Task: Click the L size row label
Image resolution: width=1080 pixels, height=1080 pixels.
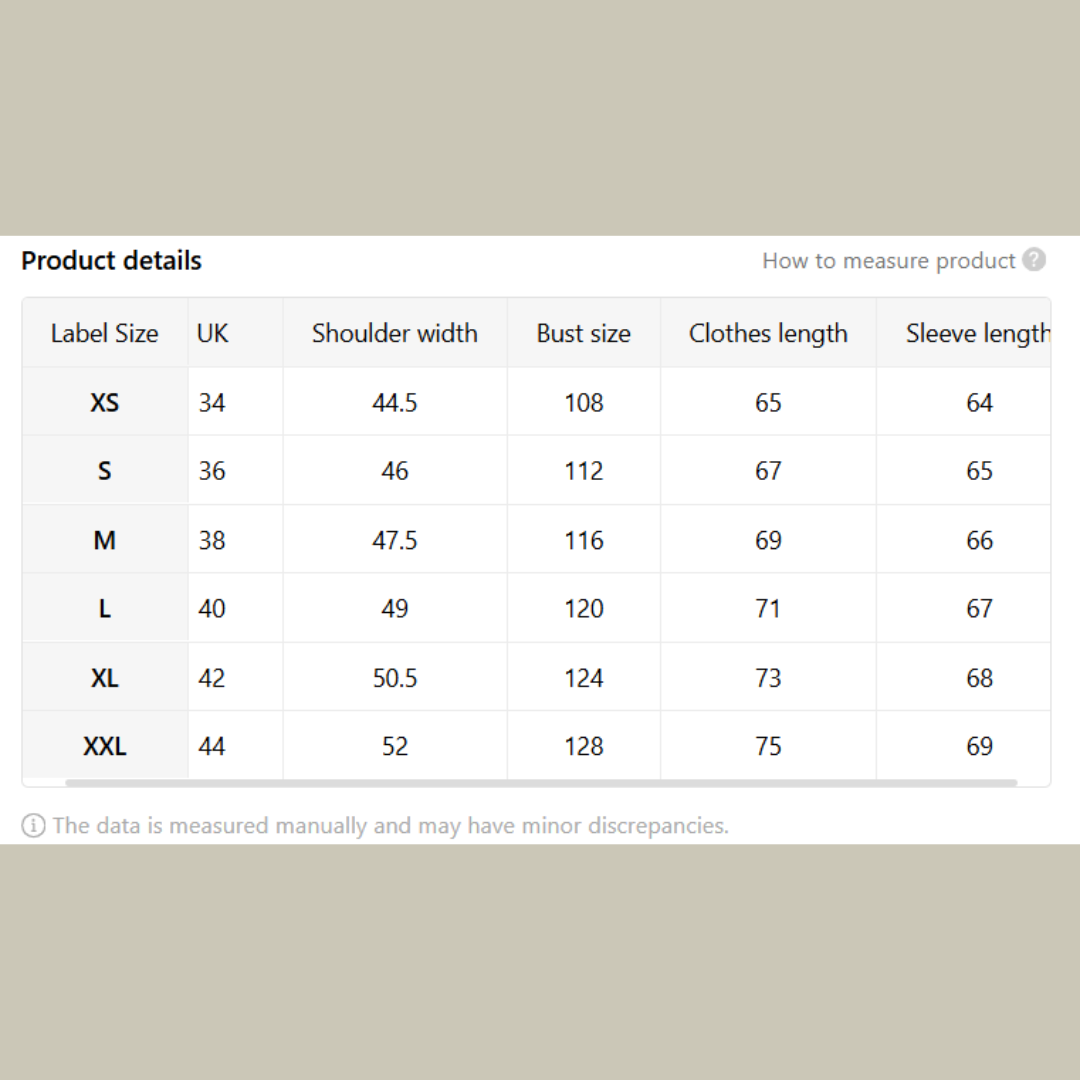Action: [105, 609]
